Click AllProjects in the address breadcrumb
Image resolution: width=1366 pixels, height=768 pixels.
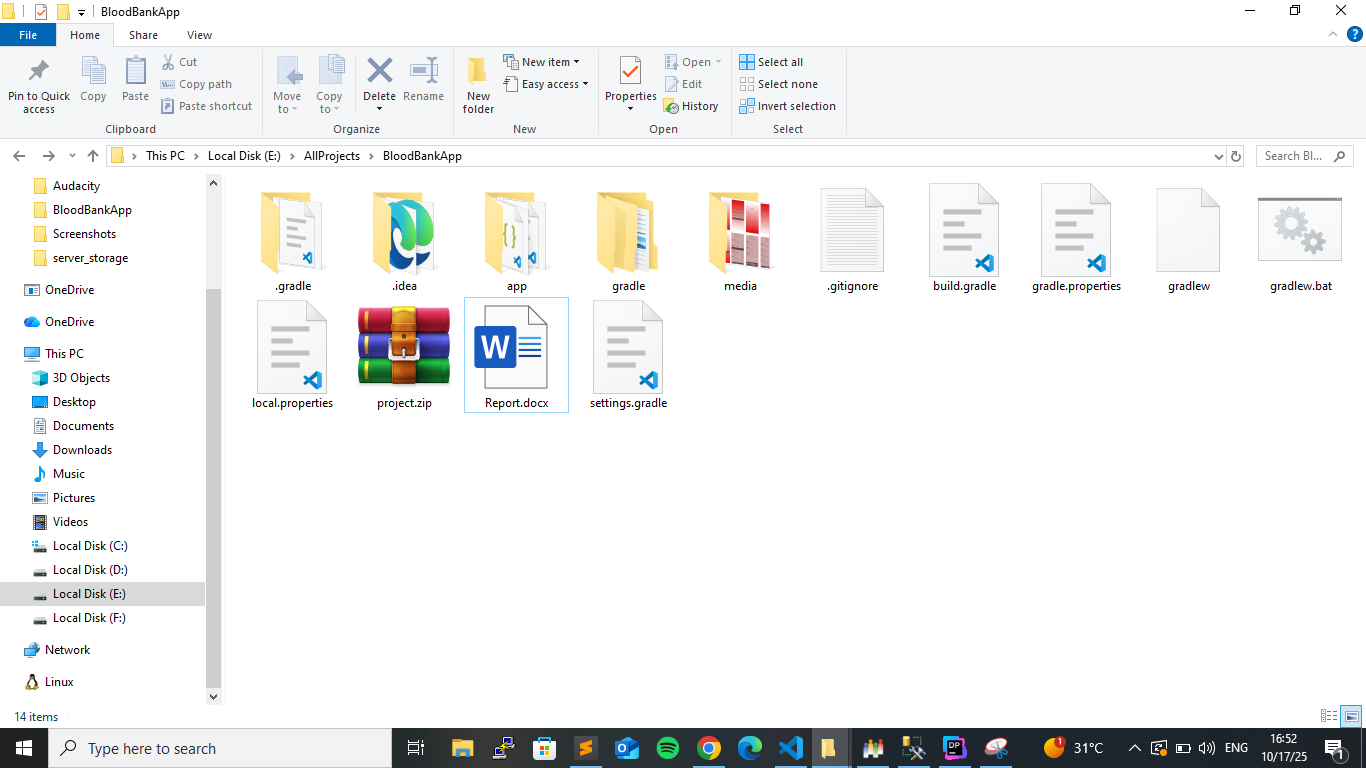[331, 156]
